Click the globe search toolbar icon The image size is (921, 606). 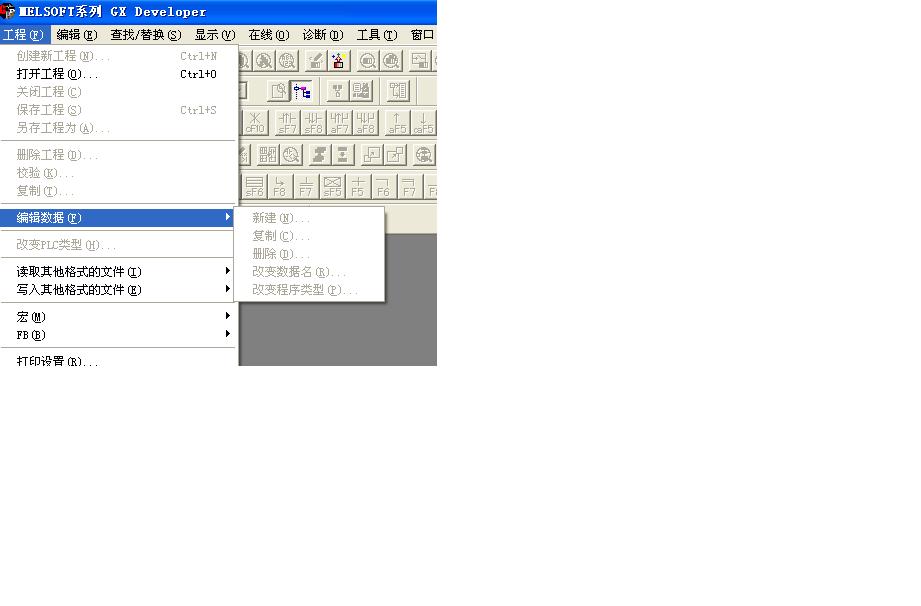point(424,154)
